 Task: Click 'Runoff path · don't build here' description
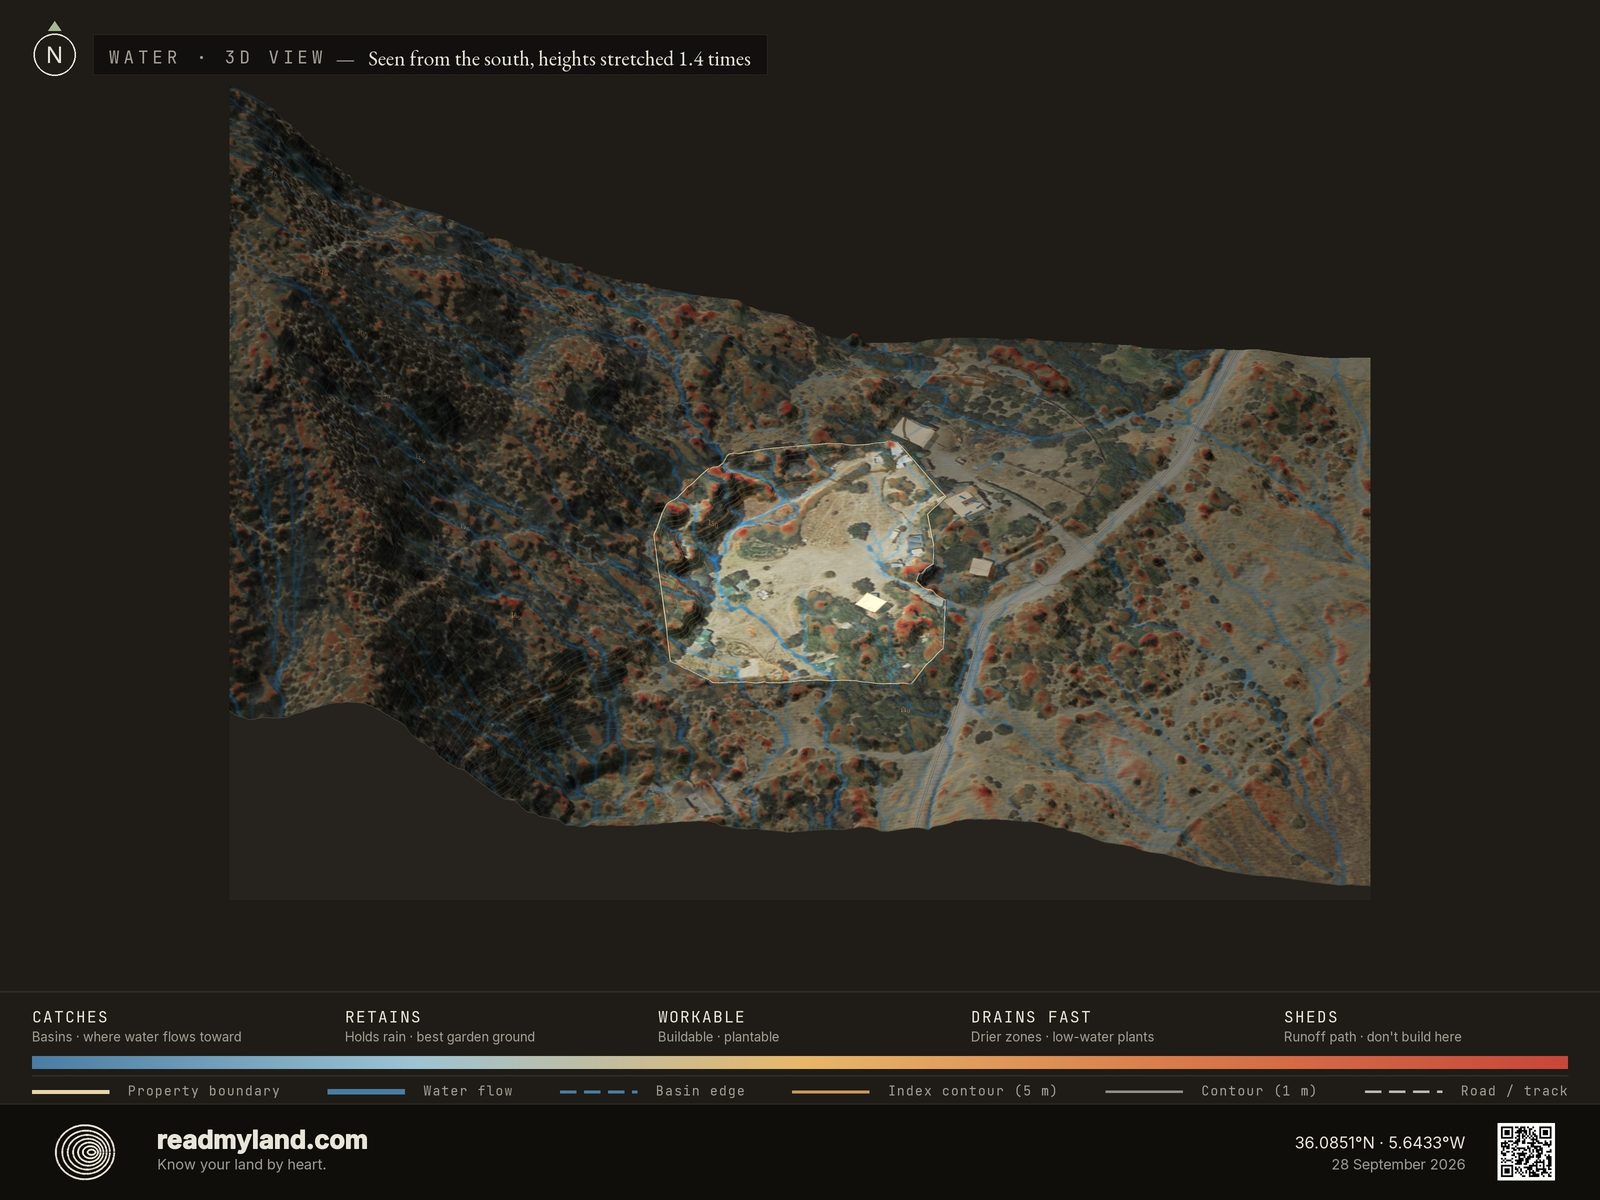point(1372,1037)
